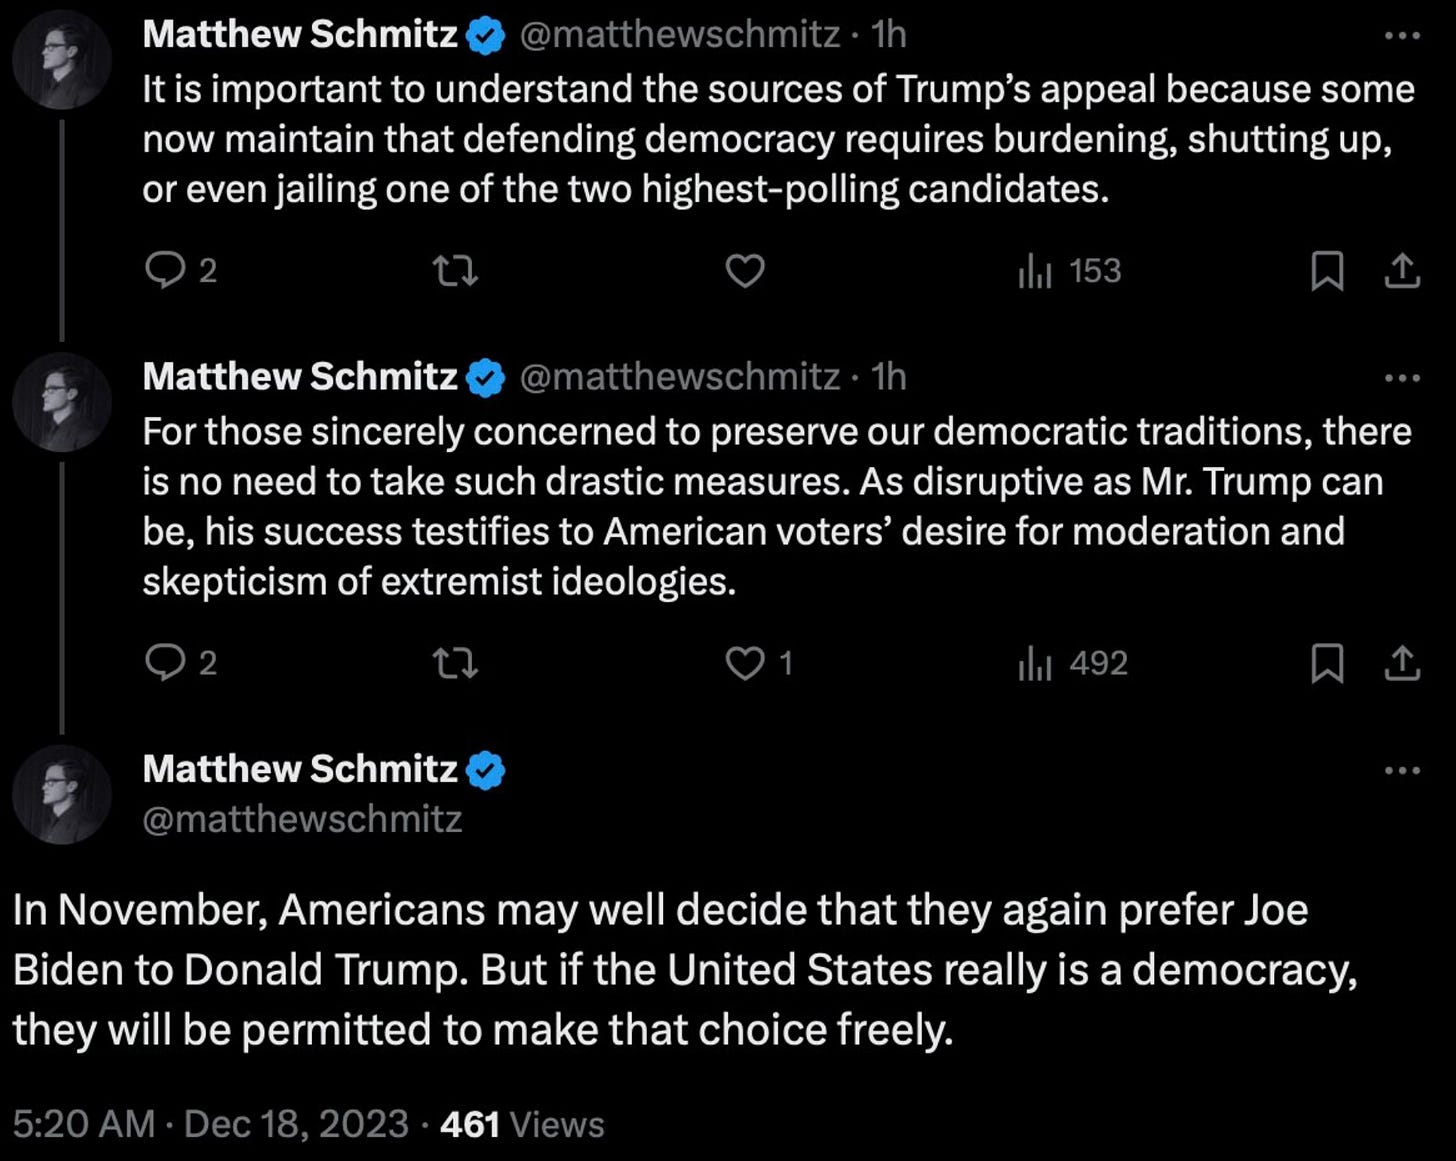View analytics showing 153 views
This screenshot has width=1456, height=1161.
tap(1069, 270)
